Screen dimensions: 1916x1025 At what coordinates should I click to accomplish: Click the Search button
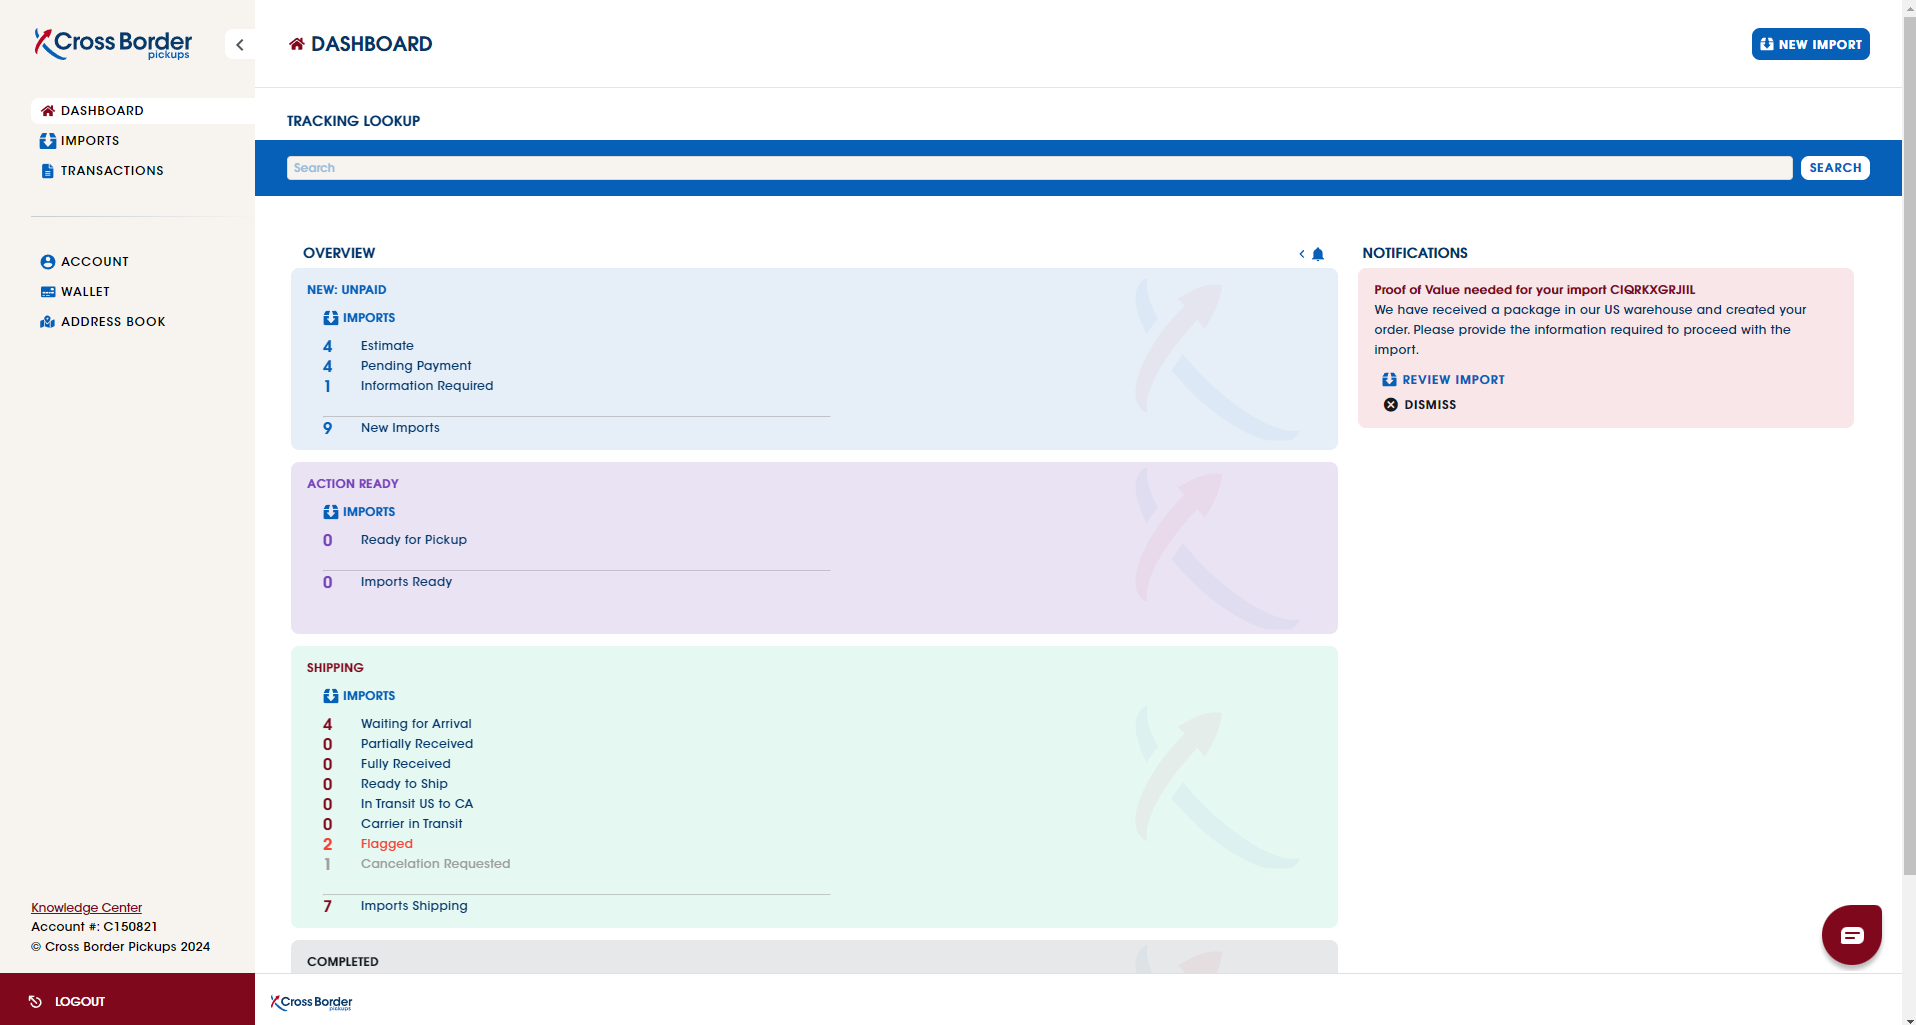1835,168
